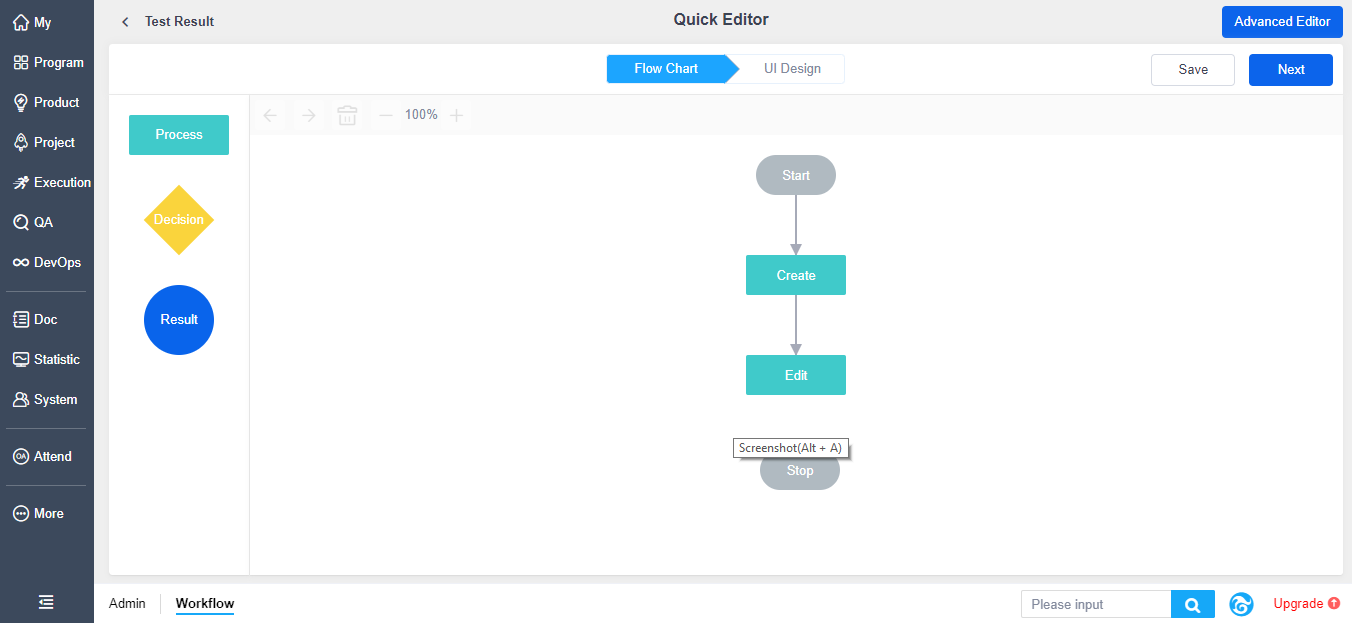This screenshot has height=623, width=1352.
Task: Click the redo arrow in canvas toolbar
Action: pos(309,115)
